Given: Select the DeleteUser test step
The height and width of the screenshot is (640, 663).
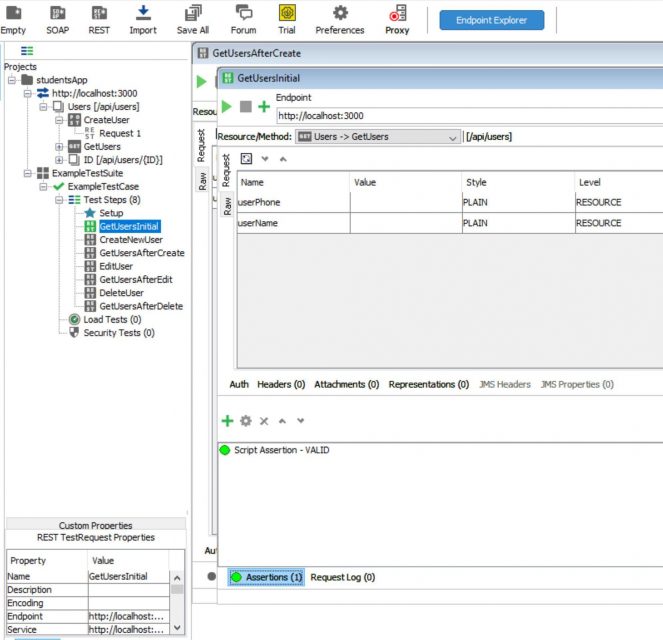Looking at the screenshot, I should pyautogui.click(x=121, y=293).
